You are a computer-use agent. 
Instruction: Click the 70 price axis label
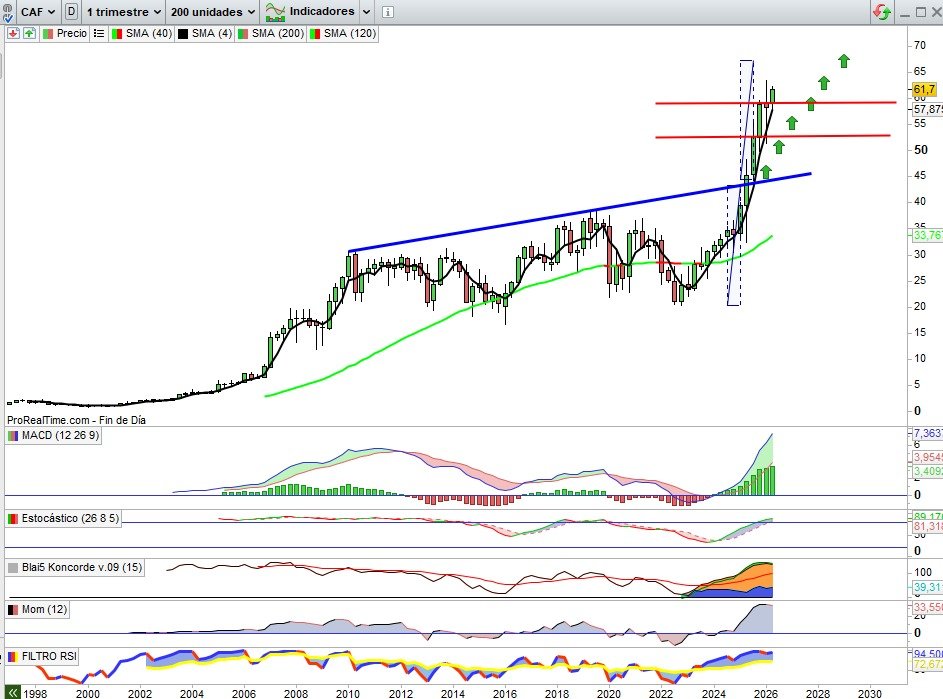tap(920, 45)
